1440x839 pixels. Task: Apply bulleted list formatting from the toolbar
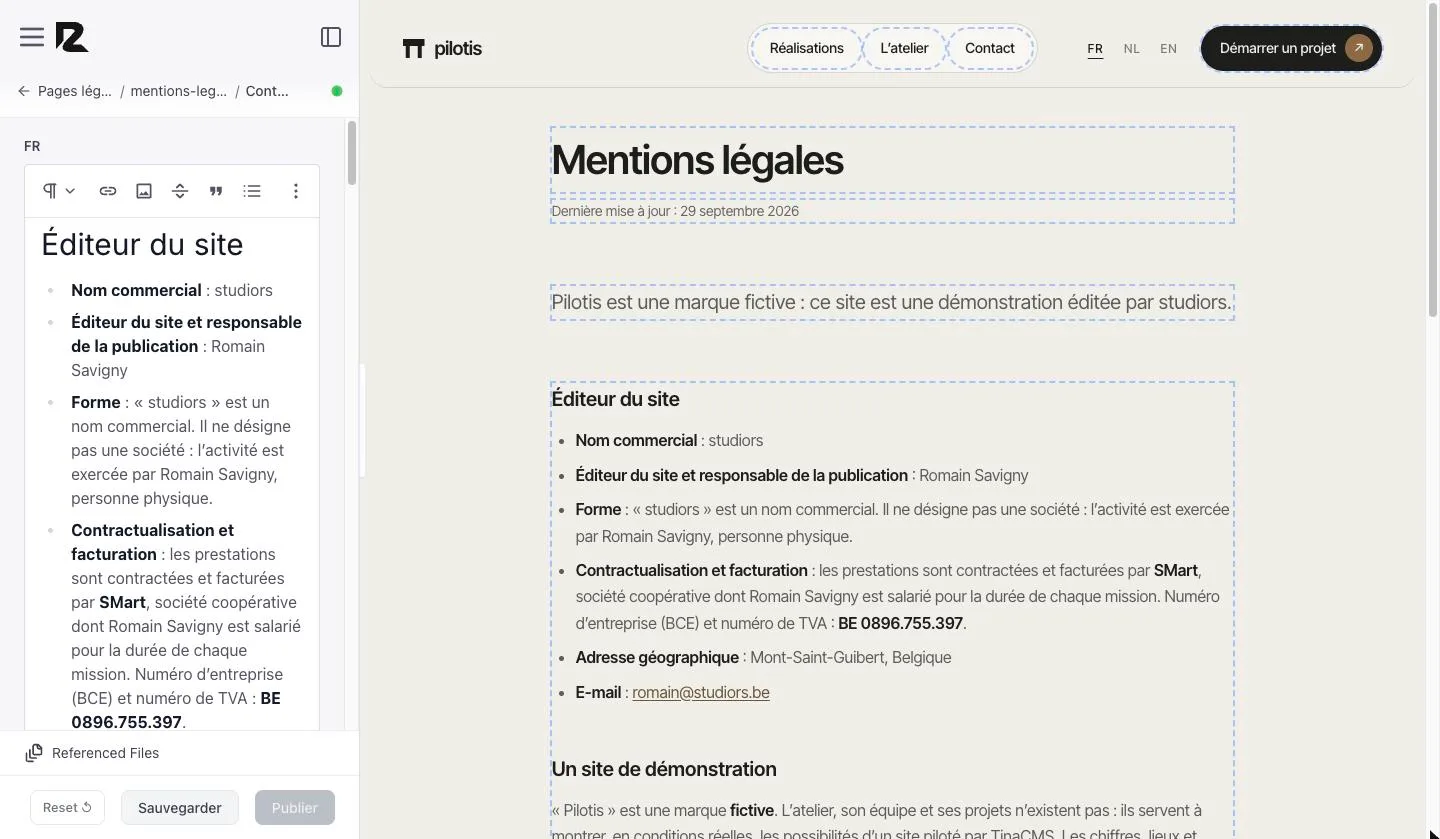tap(252, 191)
